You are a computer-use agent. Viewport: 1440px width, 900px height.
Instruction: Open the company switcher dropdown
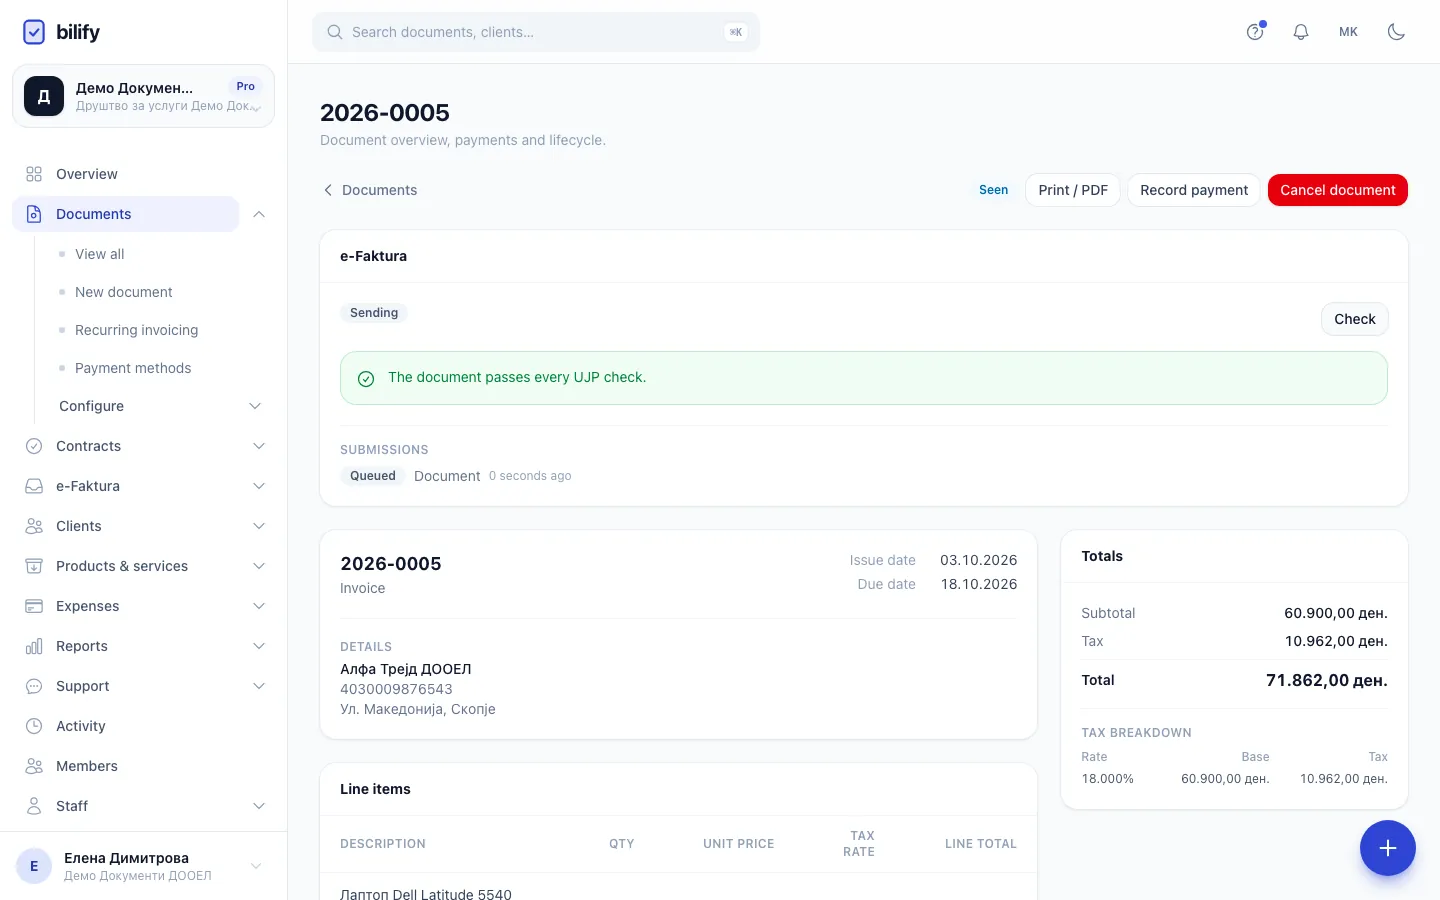click(x=143, y=96)
